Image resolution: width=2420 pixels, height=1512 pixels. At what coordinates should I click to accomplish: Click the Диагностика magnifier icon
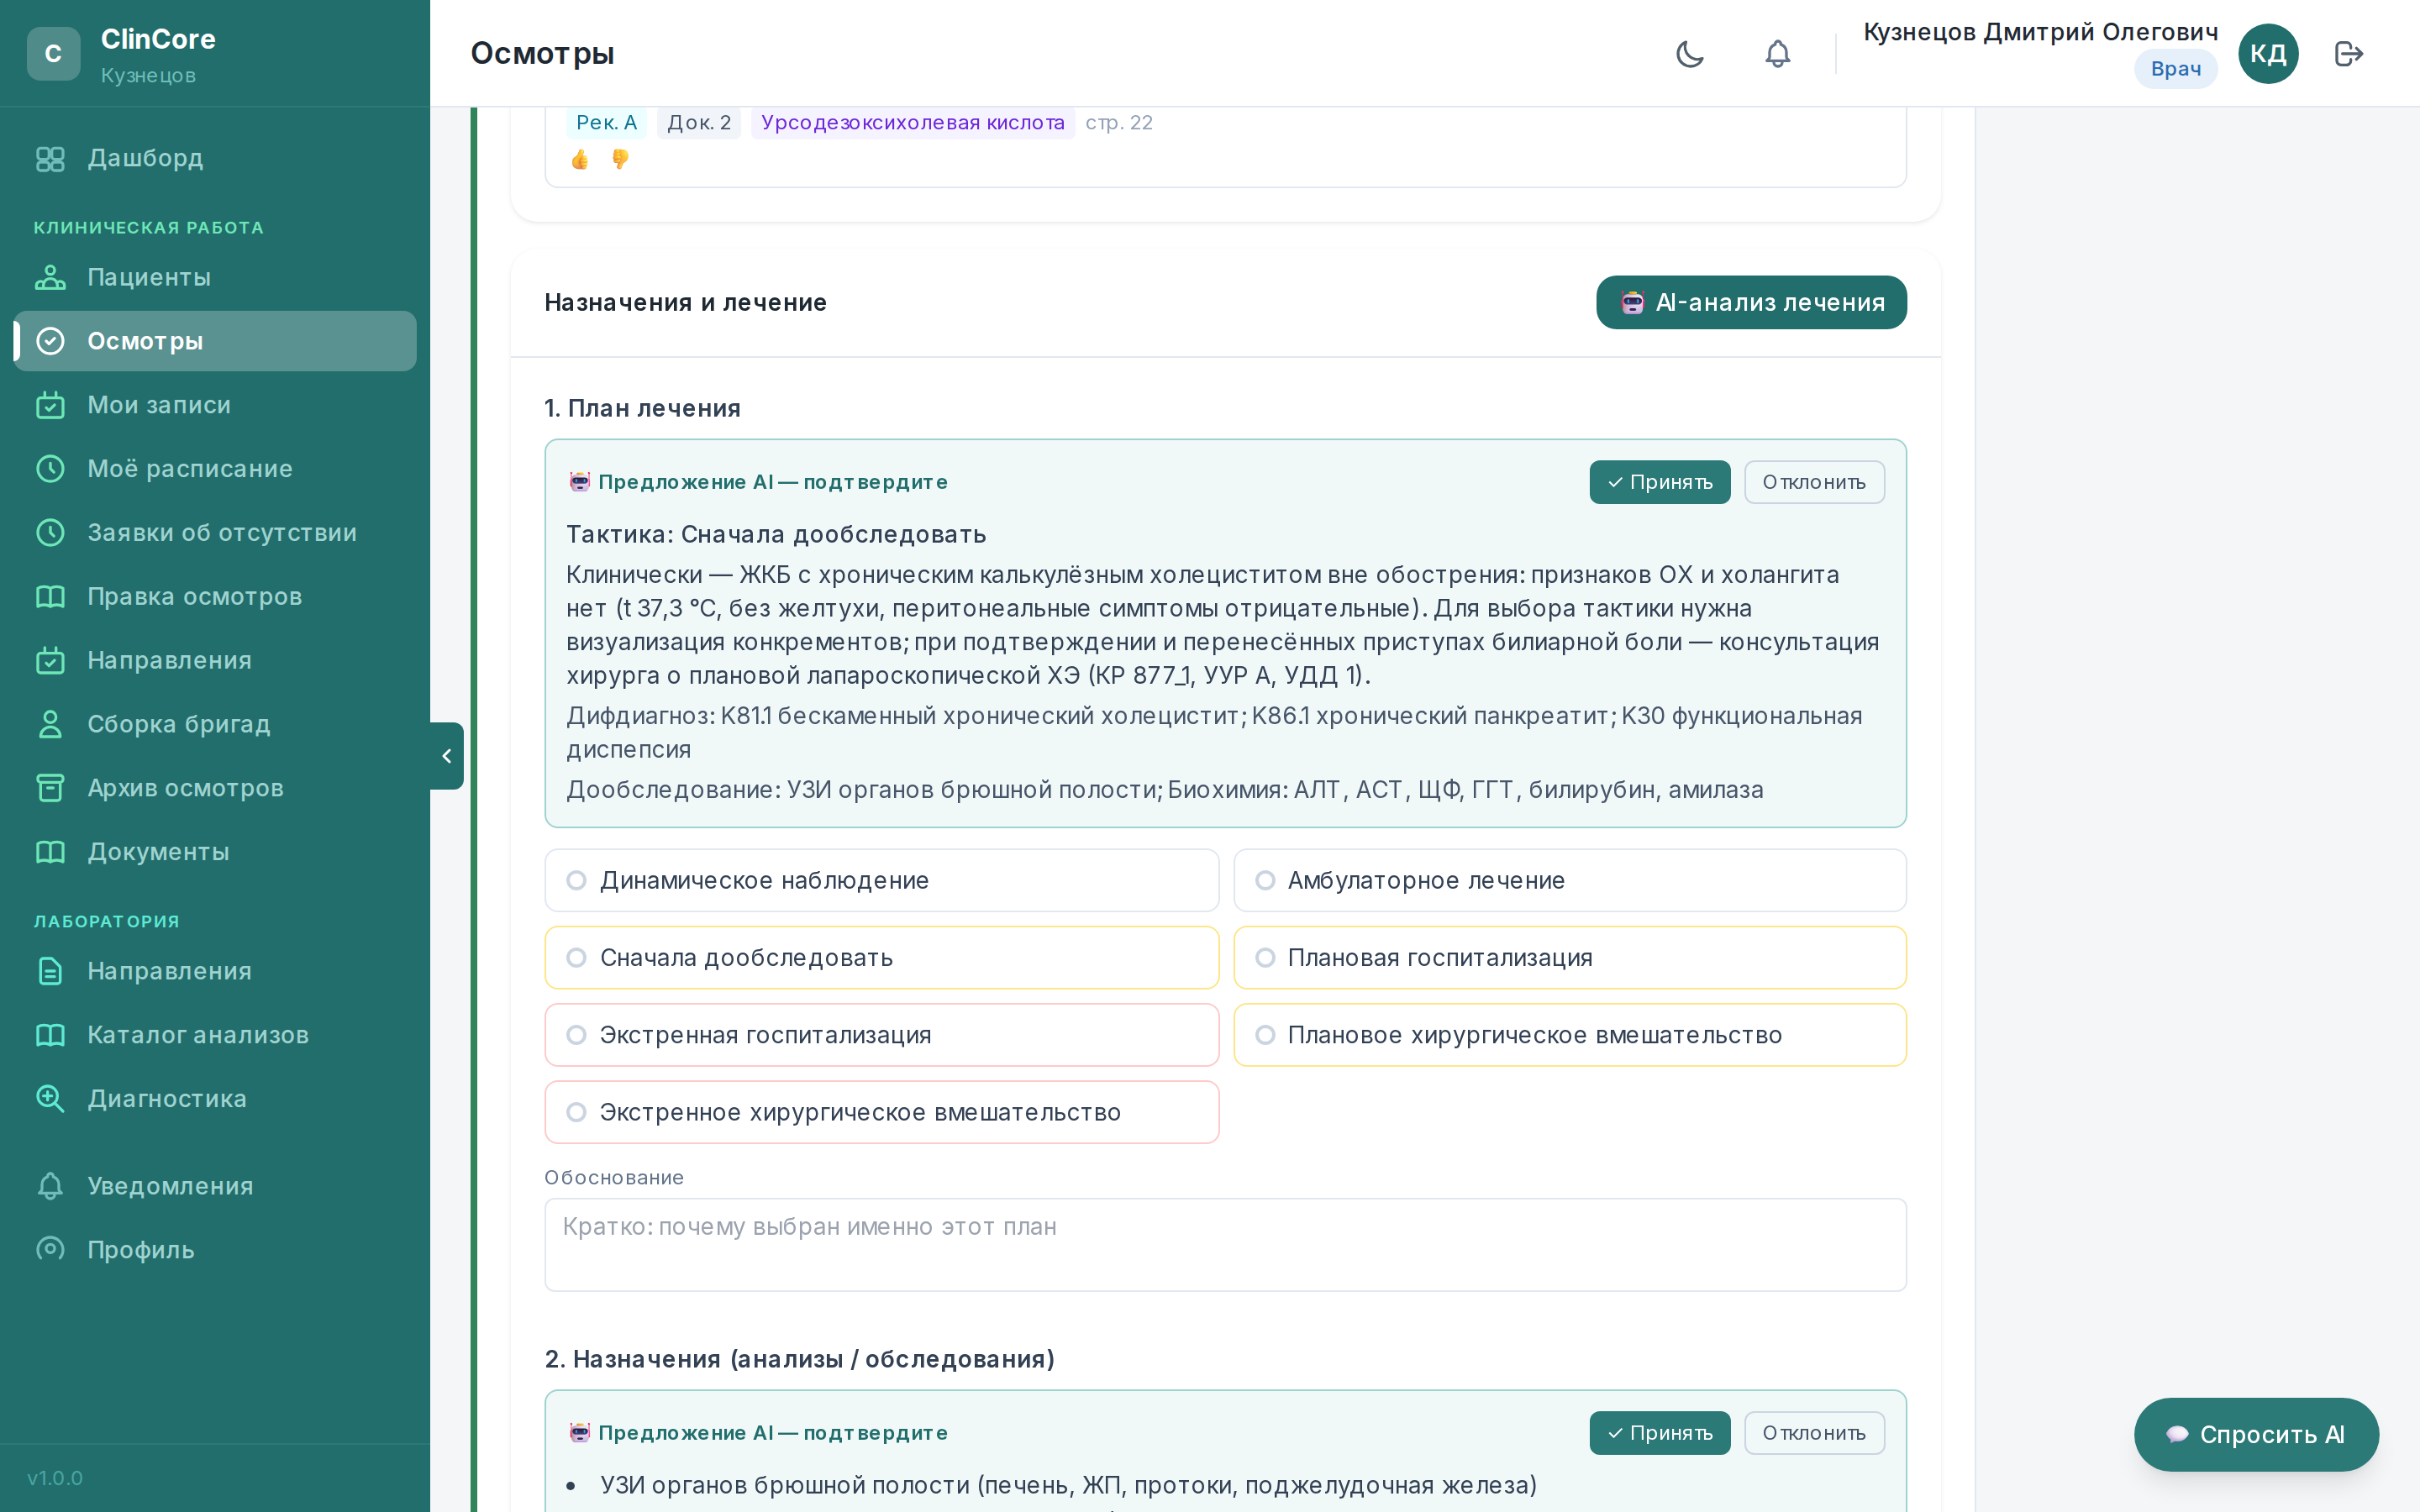coord(50,1099)
